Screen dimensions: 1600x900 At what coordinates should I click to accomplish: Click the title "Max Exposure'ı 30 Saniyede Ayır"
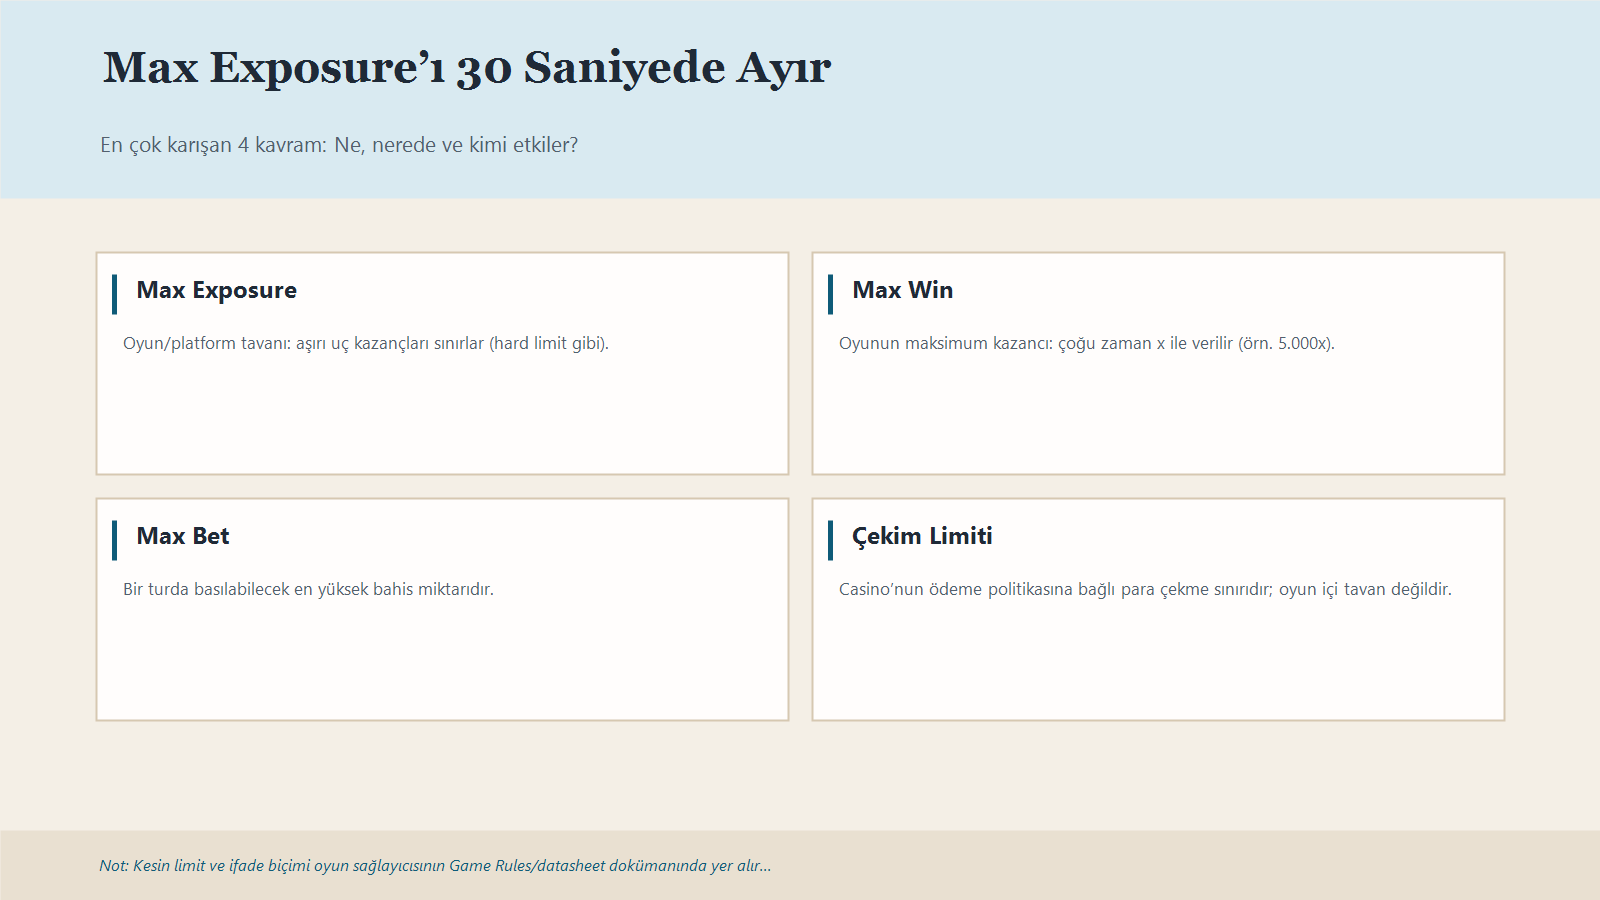(466, 68)
